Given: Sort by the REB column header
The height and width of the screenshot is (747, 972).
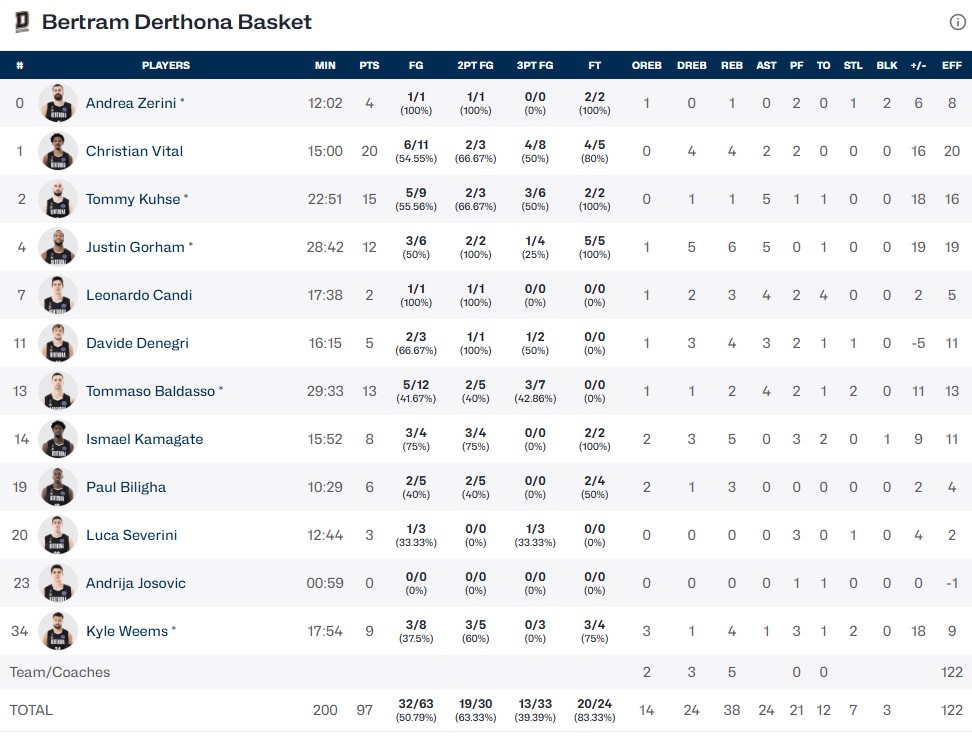Looking at the screenshot, I should (x=731, y=65).
